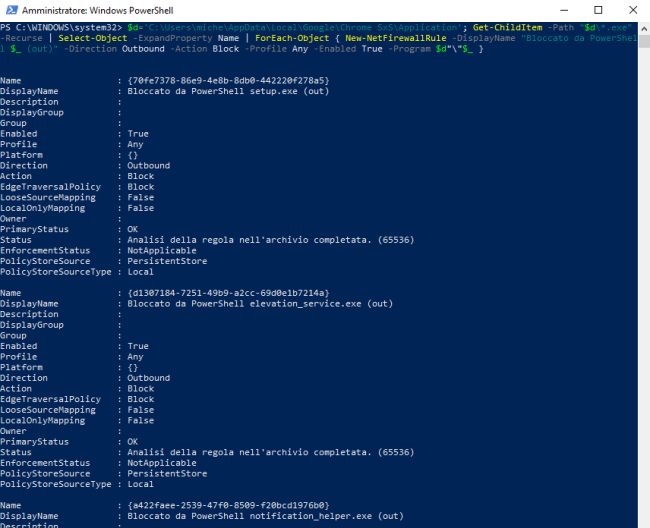Click 'NotApplicable' in the elevation_service.exe rule
Viewport: 650px width, 528px height.
tap(162, 463)
